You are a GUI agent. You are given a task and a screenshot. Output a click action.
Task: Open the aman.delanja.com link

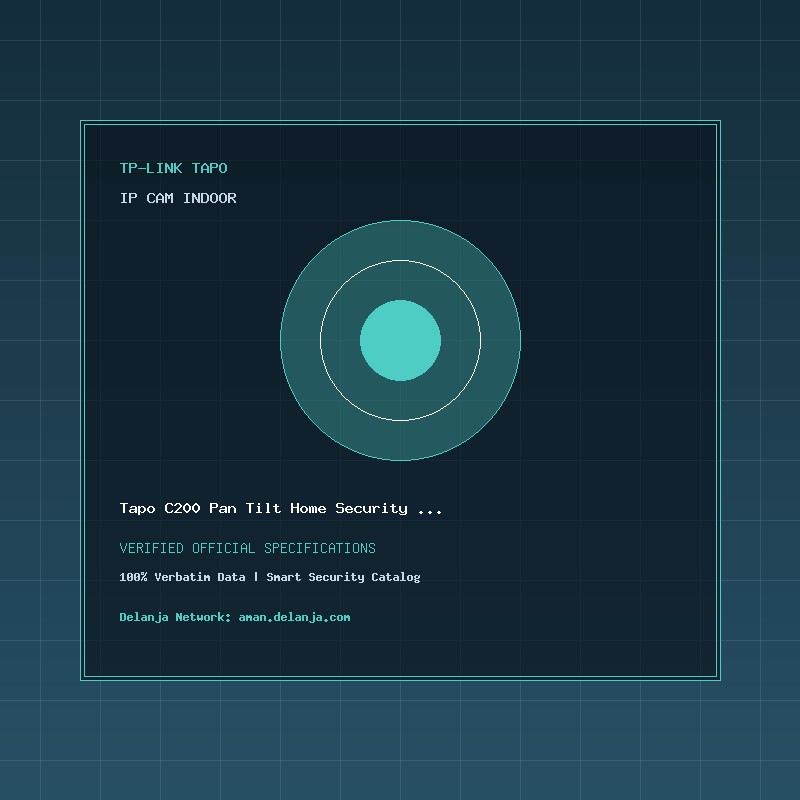click(x=294, y=617)
